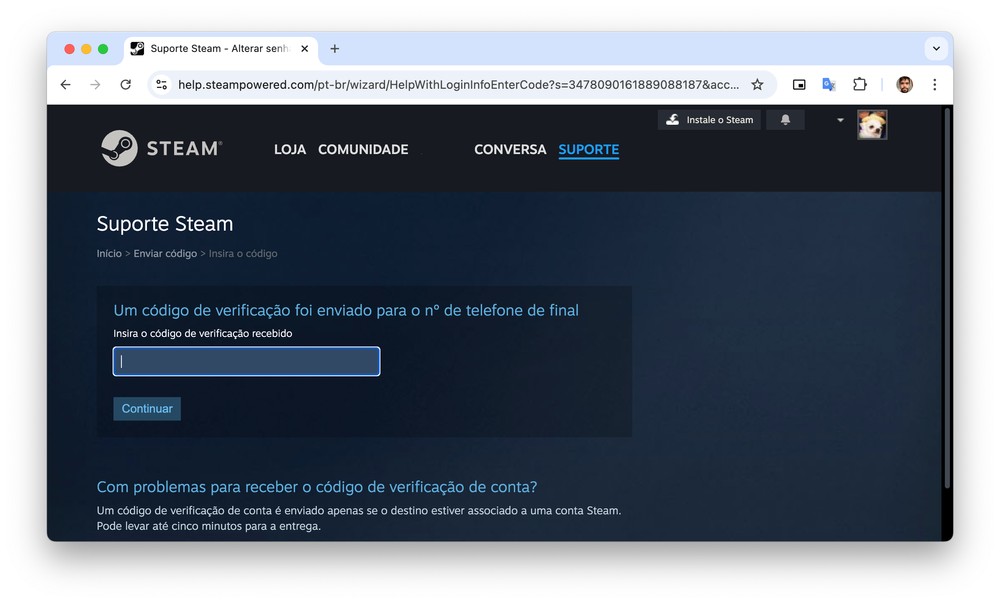Viewport: 1000px width, 603px height.
Task: Click the Insira o código breadcrumb text
Action: pos(243,253)
